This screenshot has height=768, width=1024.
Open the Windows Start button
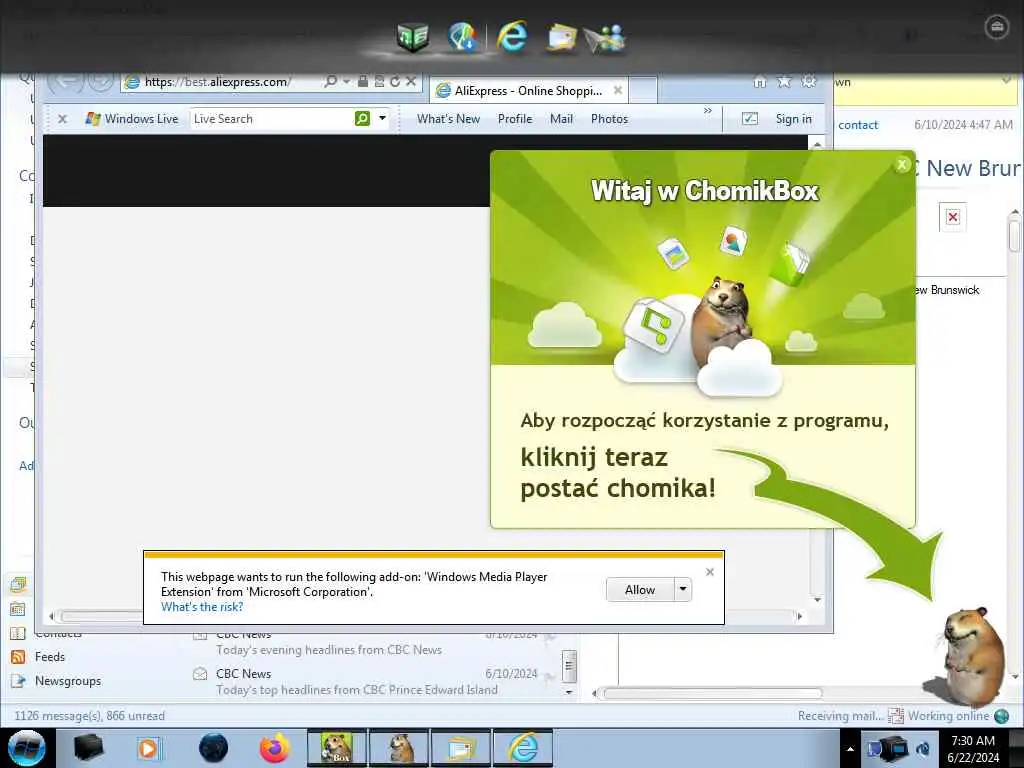tap(26, 748)
